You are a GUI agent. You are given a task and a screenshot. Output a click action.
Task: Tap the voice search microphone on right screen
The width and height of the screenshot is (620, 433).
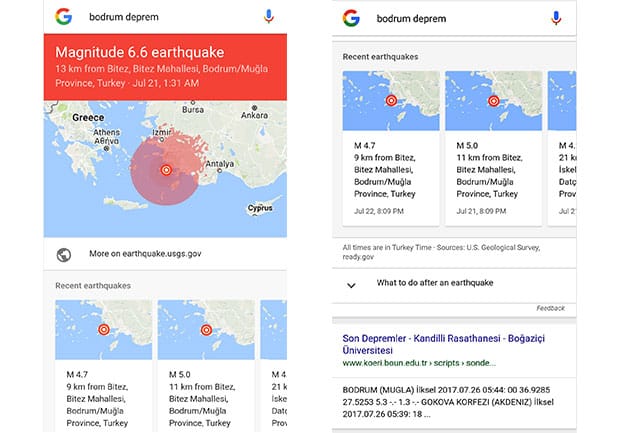(x=556, y=18)
